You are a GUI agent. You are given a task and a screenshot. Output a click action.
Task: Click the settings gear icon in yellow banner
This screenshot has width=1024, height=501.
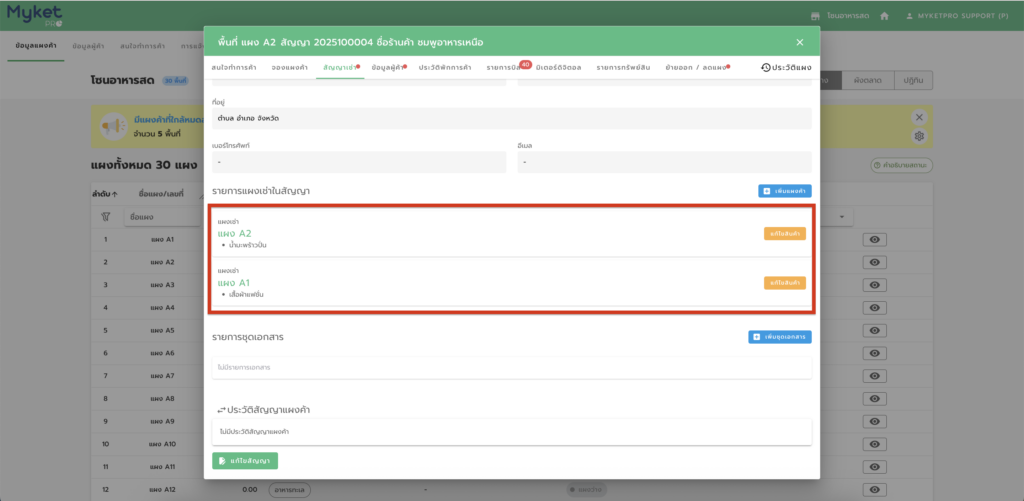pyautogui.click(x=919, y=136)
